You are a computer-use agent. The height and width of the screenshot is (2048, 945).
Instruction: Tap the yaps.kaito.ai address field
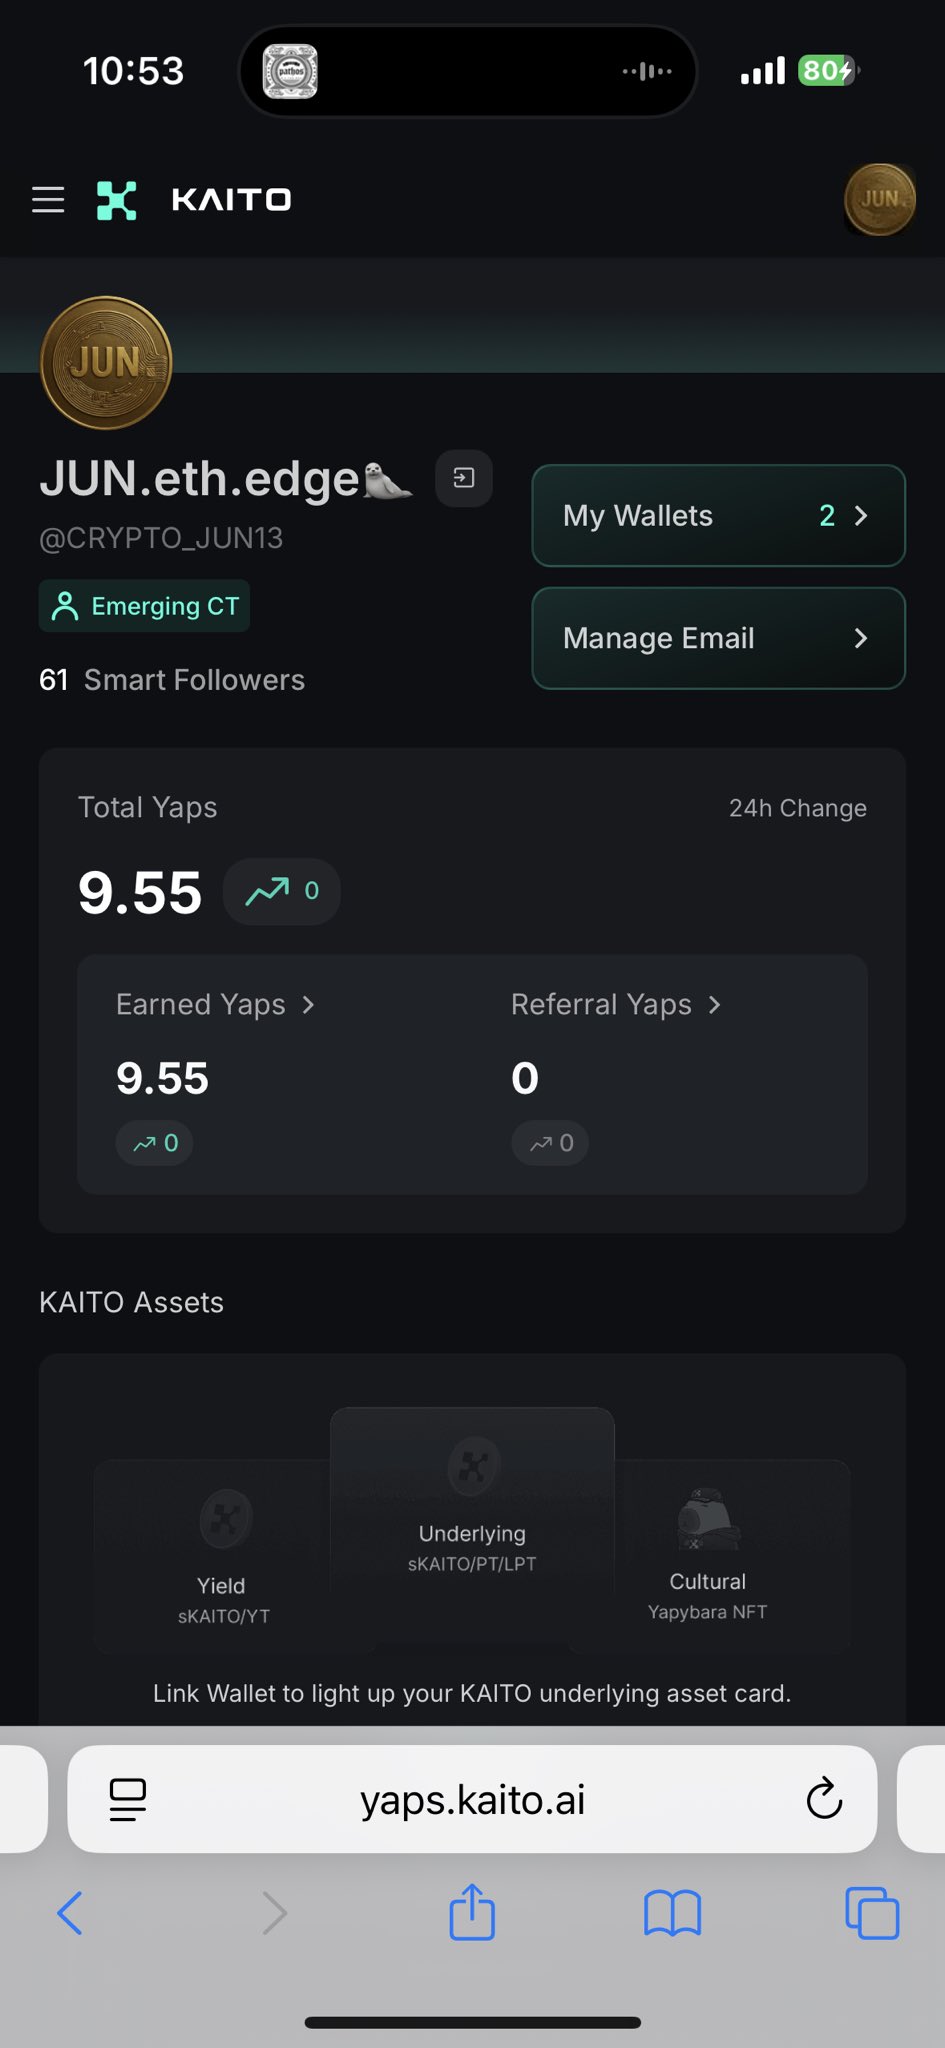pyautogui.click(x=472, y=1799)
